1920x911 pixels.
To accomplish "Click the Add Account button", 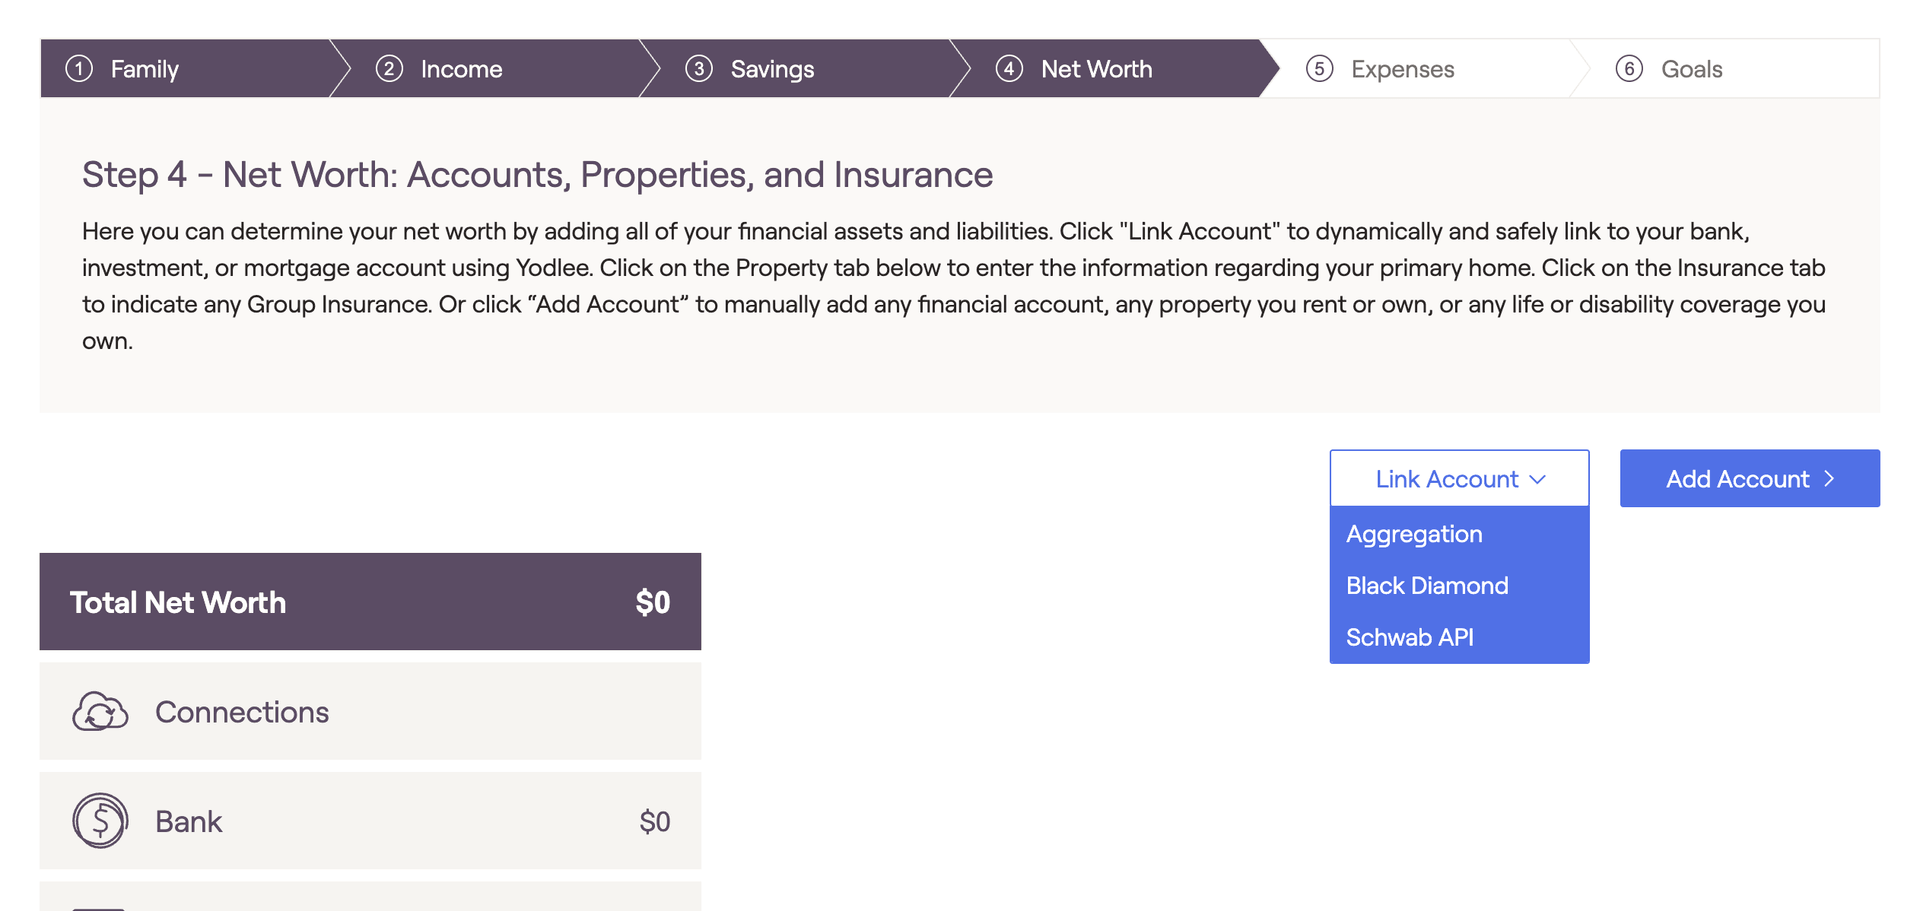I will [x=1749, y=479].
